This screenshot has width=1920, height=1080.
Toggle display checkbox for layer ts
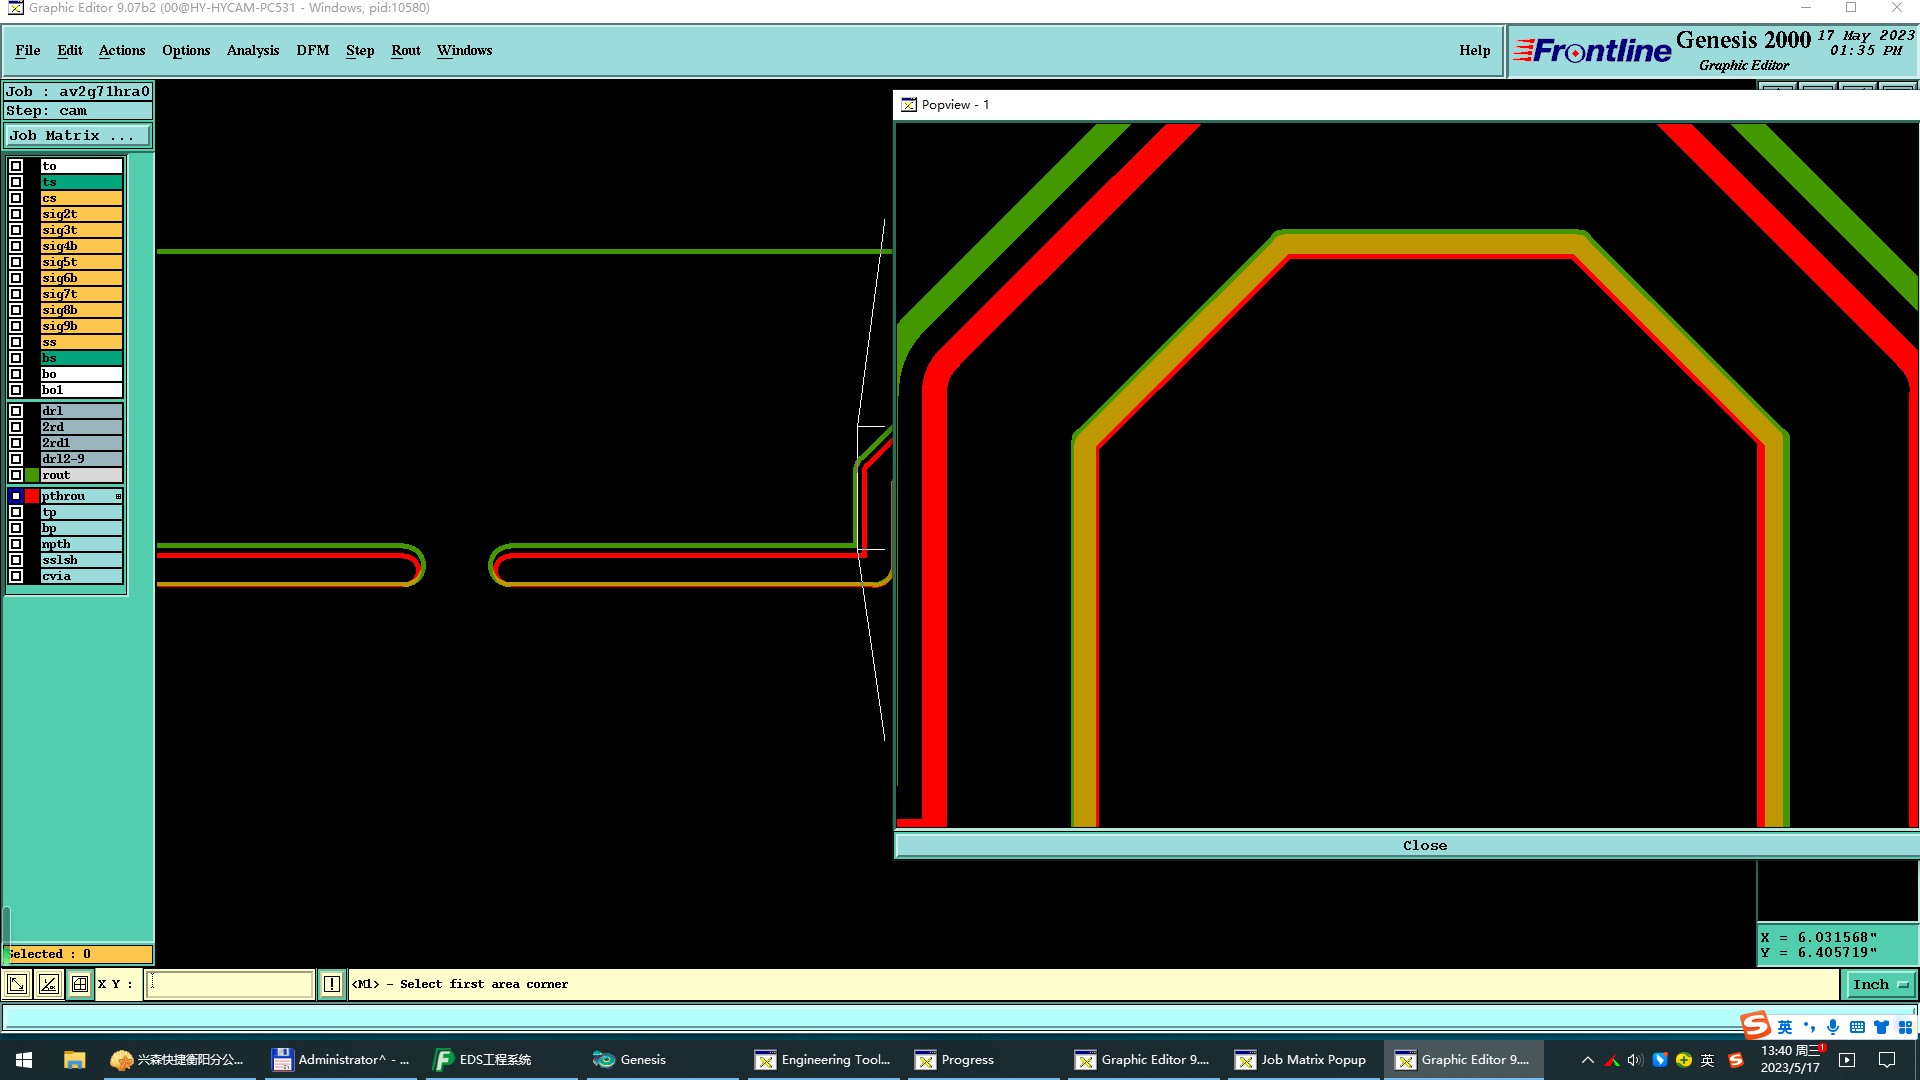pyautogui.click(x=16, y=182)
